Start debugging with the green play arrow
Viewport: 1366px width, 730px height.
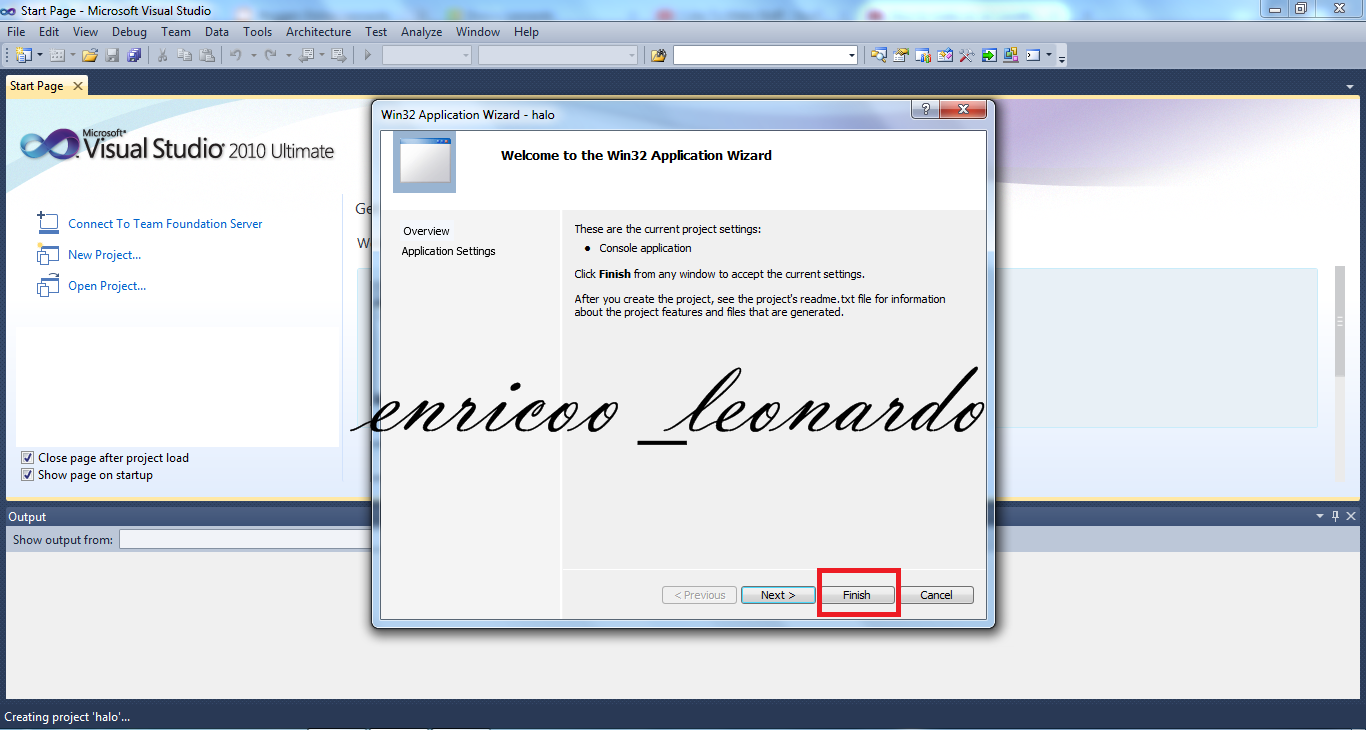(367, 55)
